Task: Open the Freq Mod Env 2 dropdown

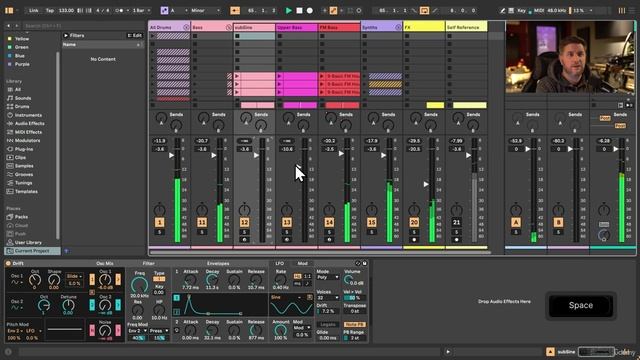Action: 137,331
